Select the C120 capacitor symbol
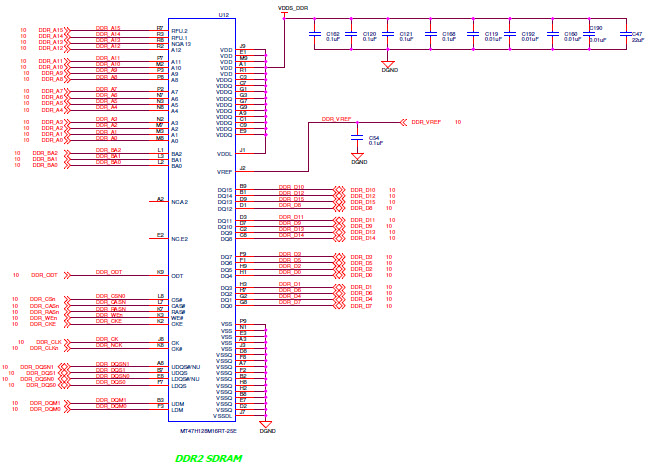The image size is (650, 464). coord(351,34)
